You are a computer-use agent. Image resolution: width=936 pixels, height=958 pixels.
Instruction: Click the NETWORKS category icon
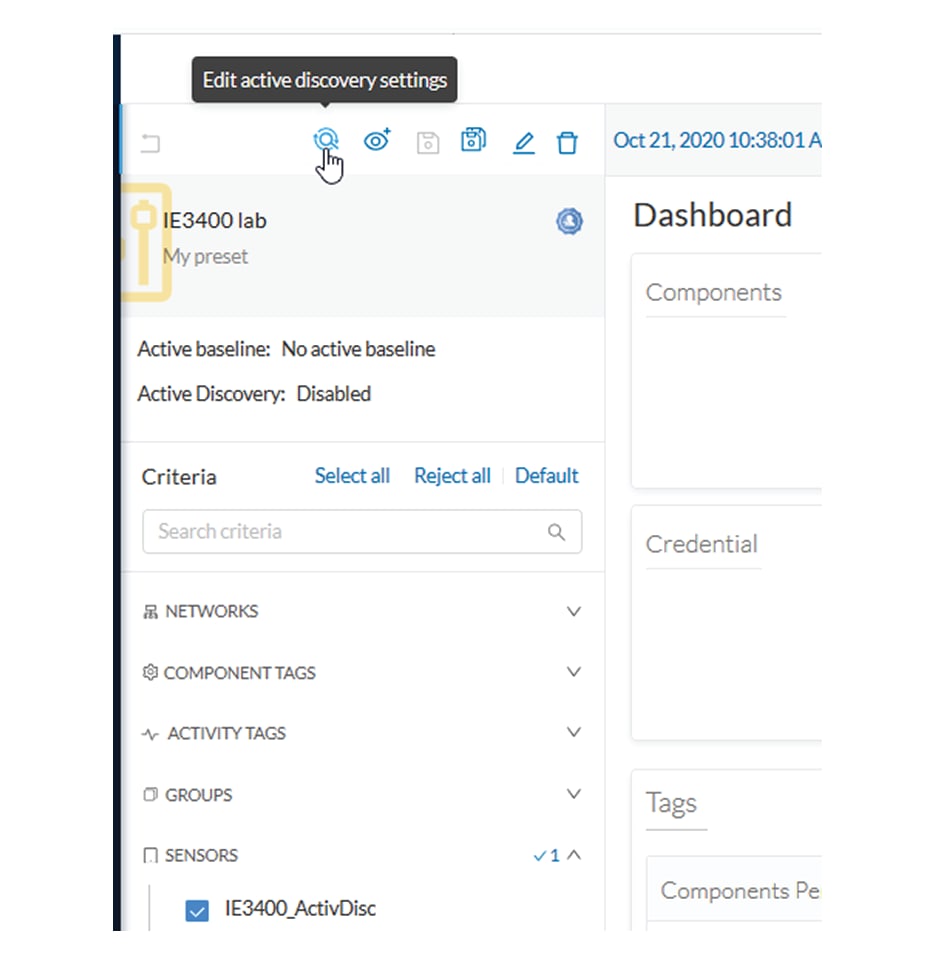[x=150, y=611]
